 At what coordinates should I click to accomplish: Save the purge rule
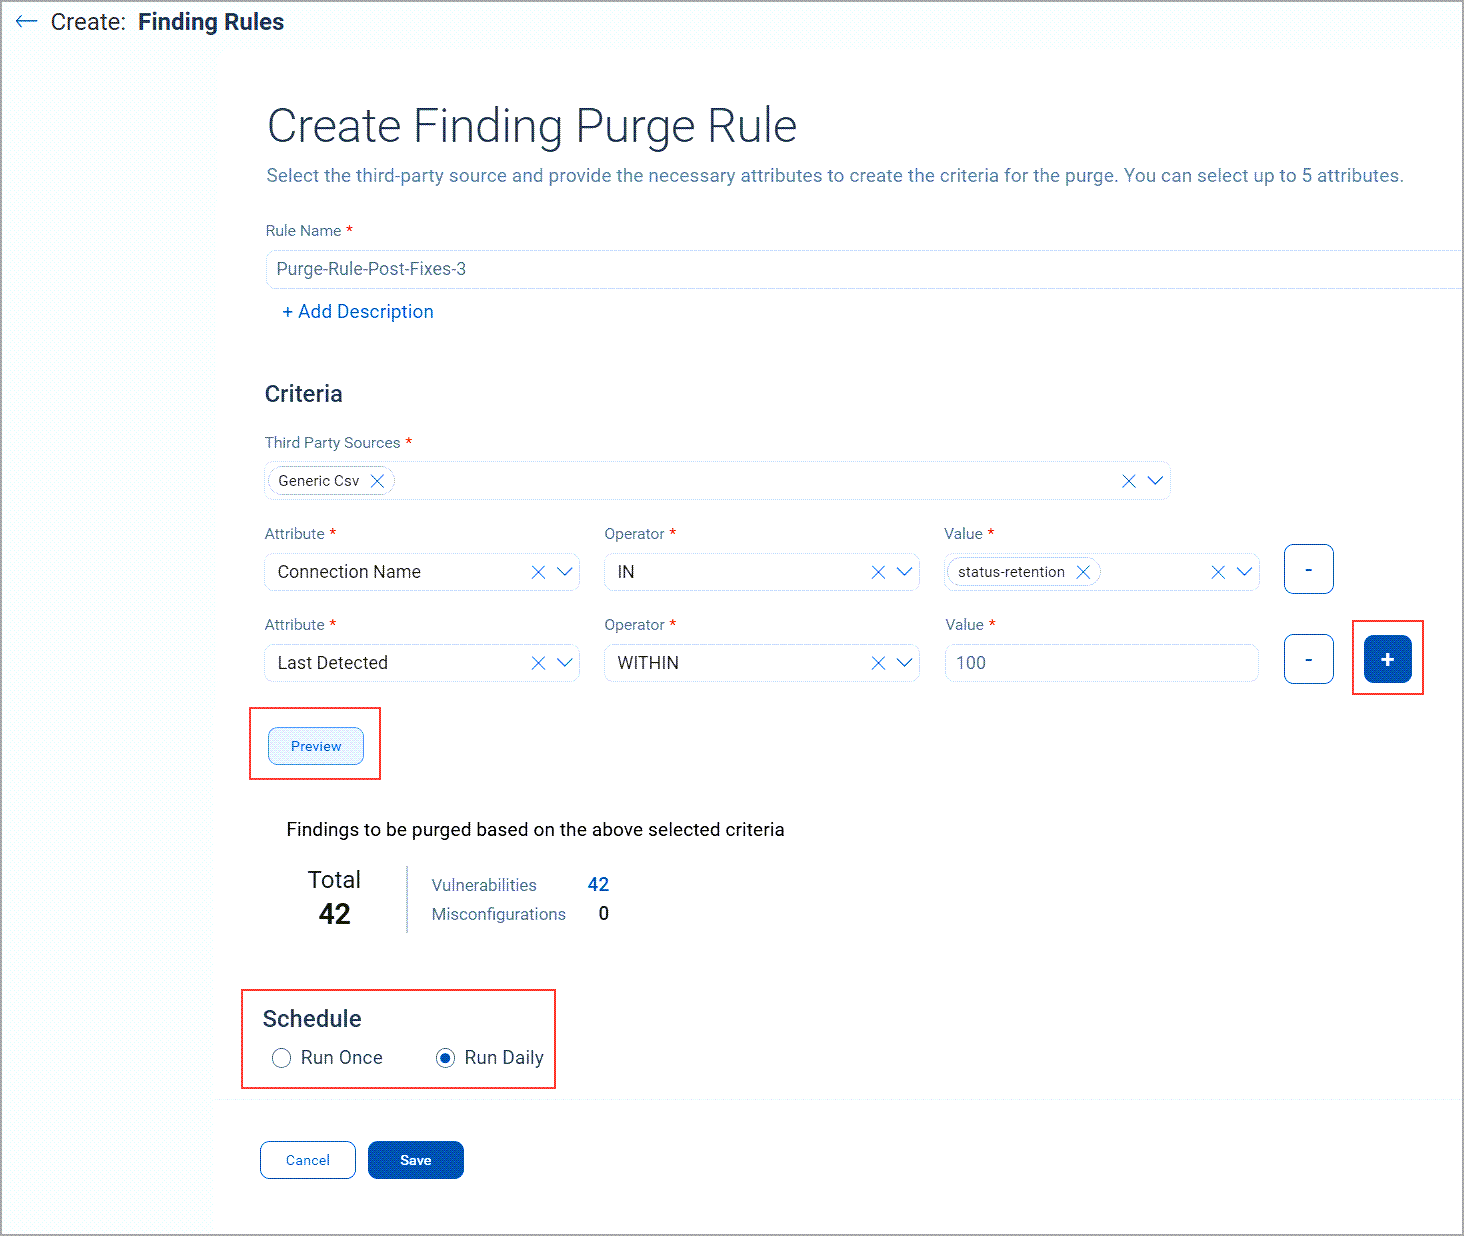pyautogui.click(x=416, y=1160)
